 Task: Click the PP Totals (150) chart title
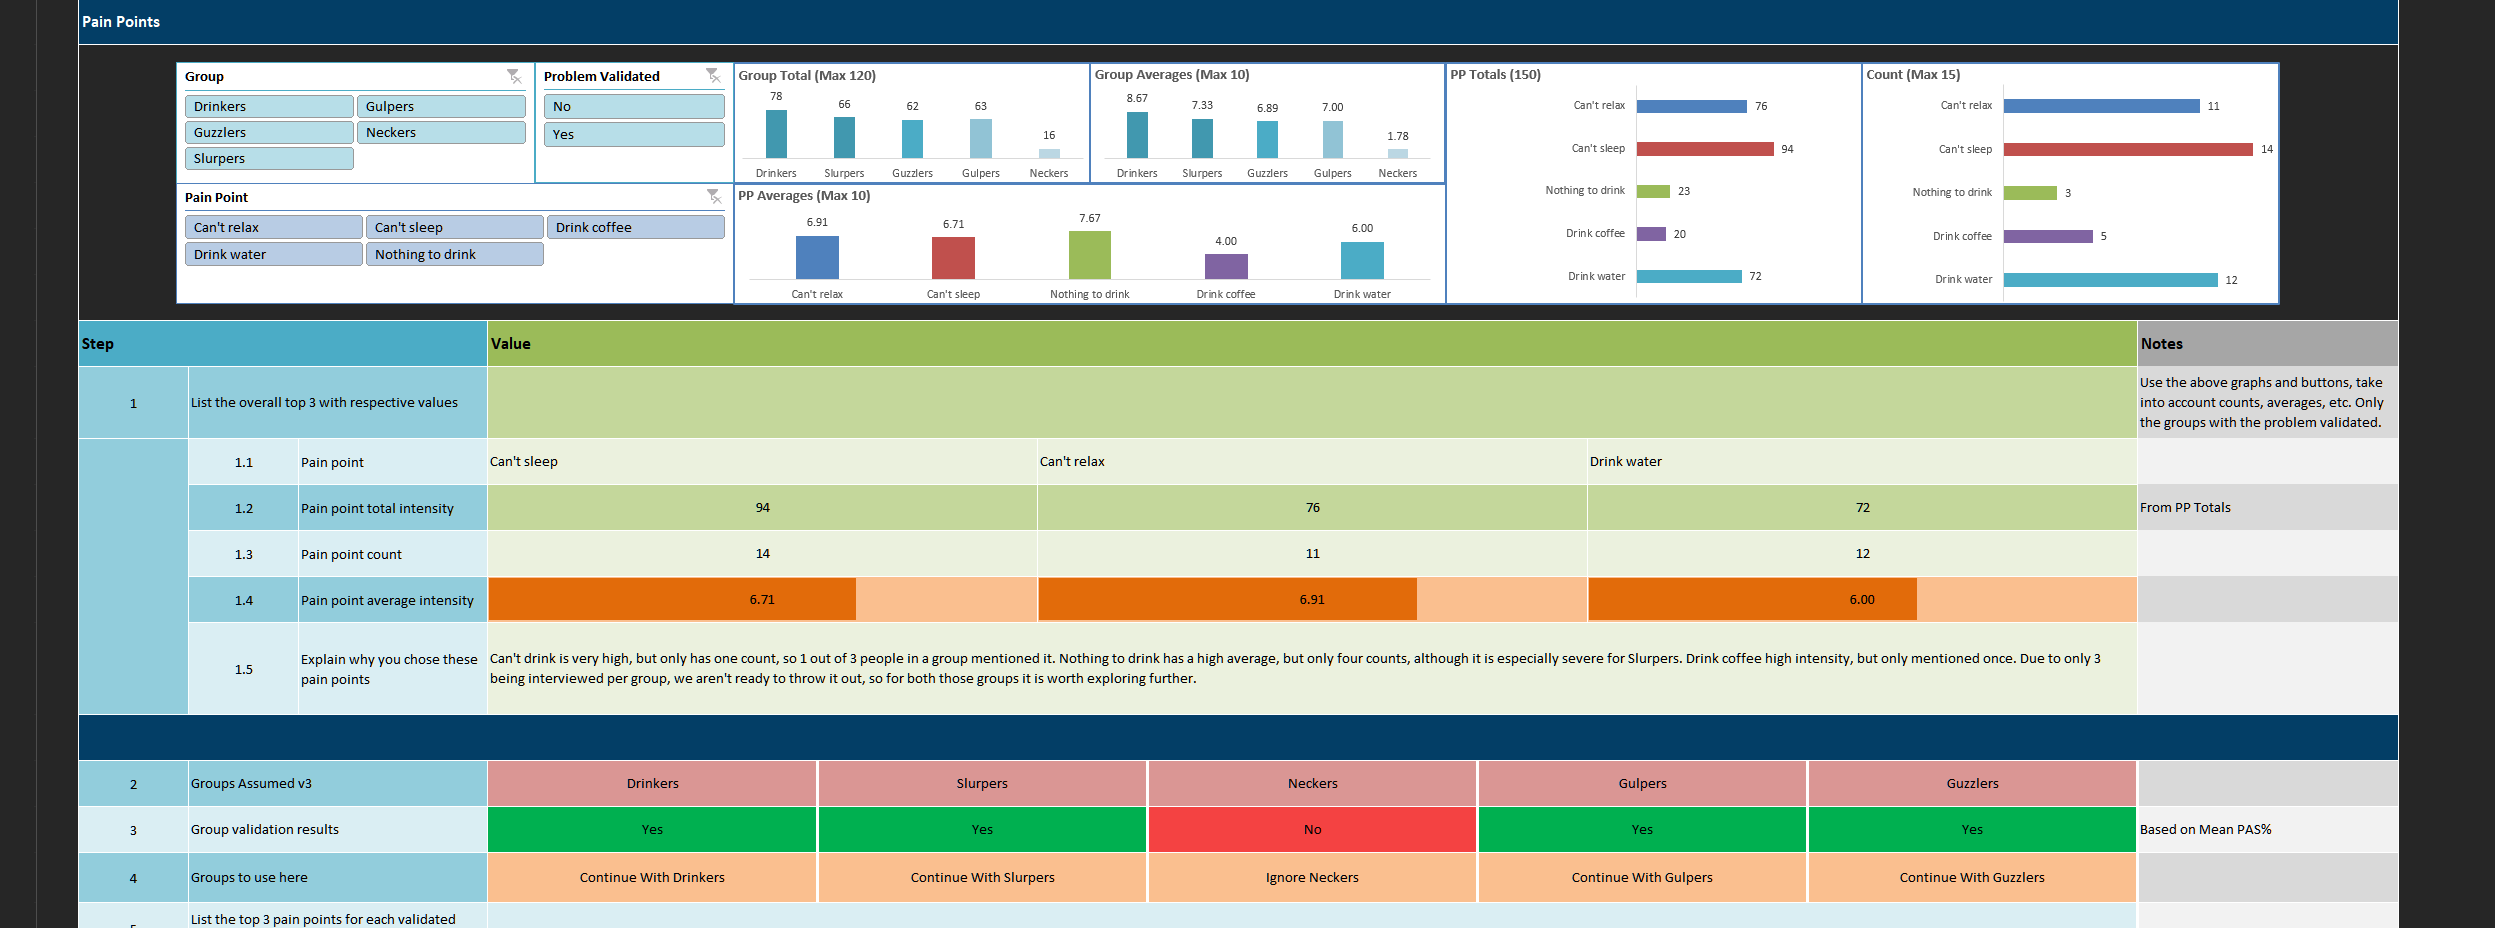1495,74
